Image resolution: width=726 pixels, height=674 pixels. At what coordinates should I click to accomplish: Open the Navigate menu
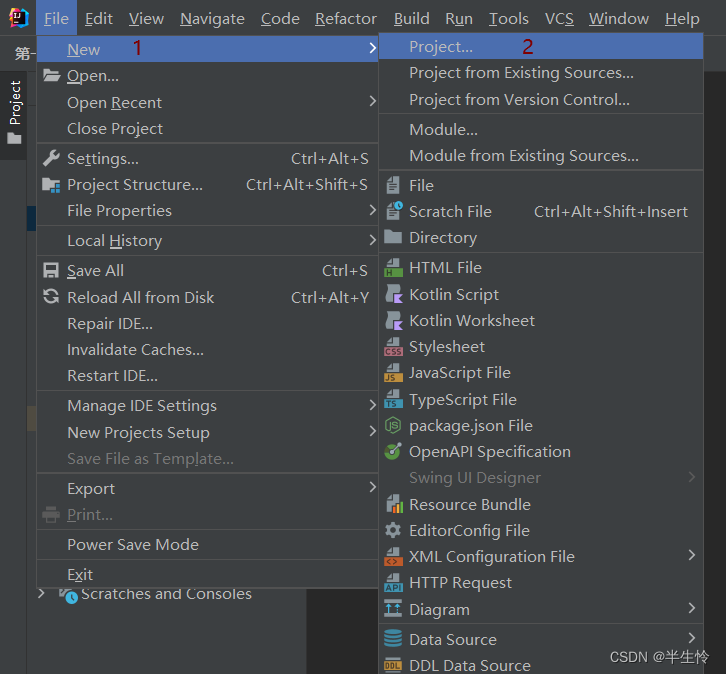[x=212, y=19]
